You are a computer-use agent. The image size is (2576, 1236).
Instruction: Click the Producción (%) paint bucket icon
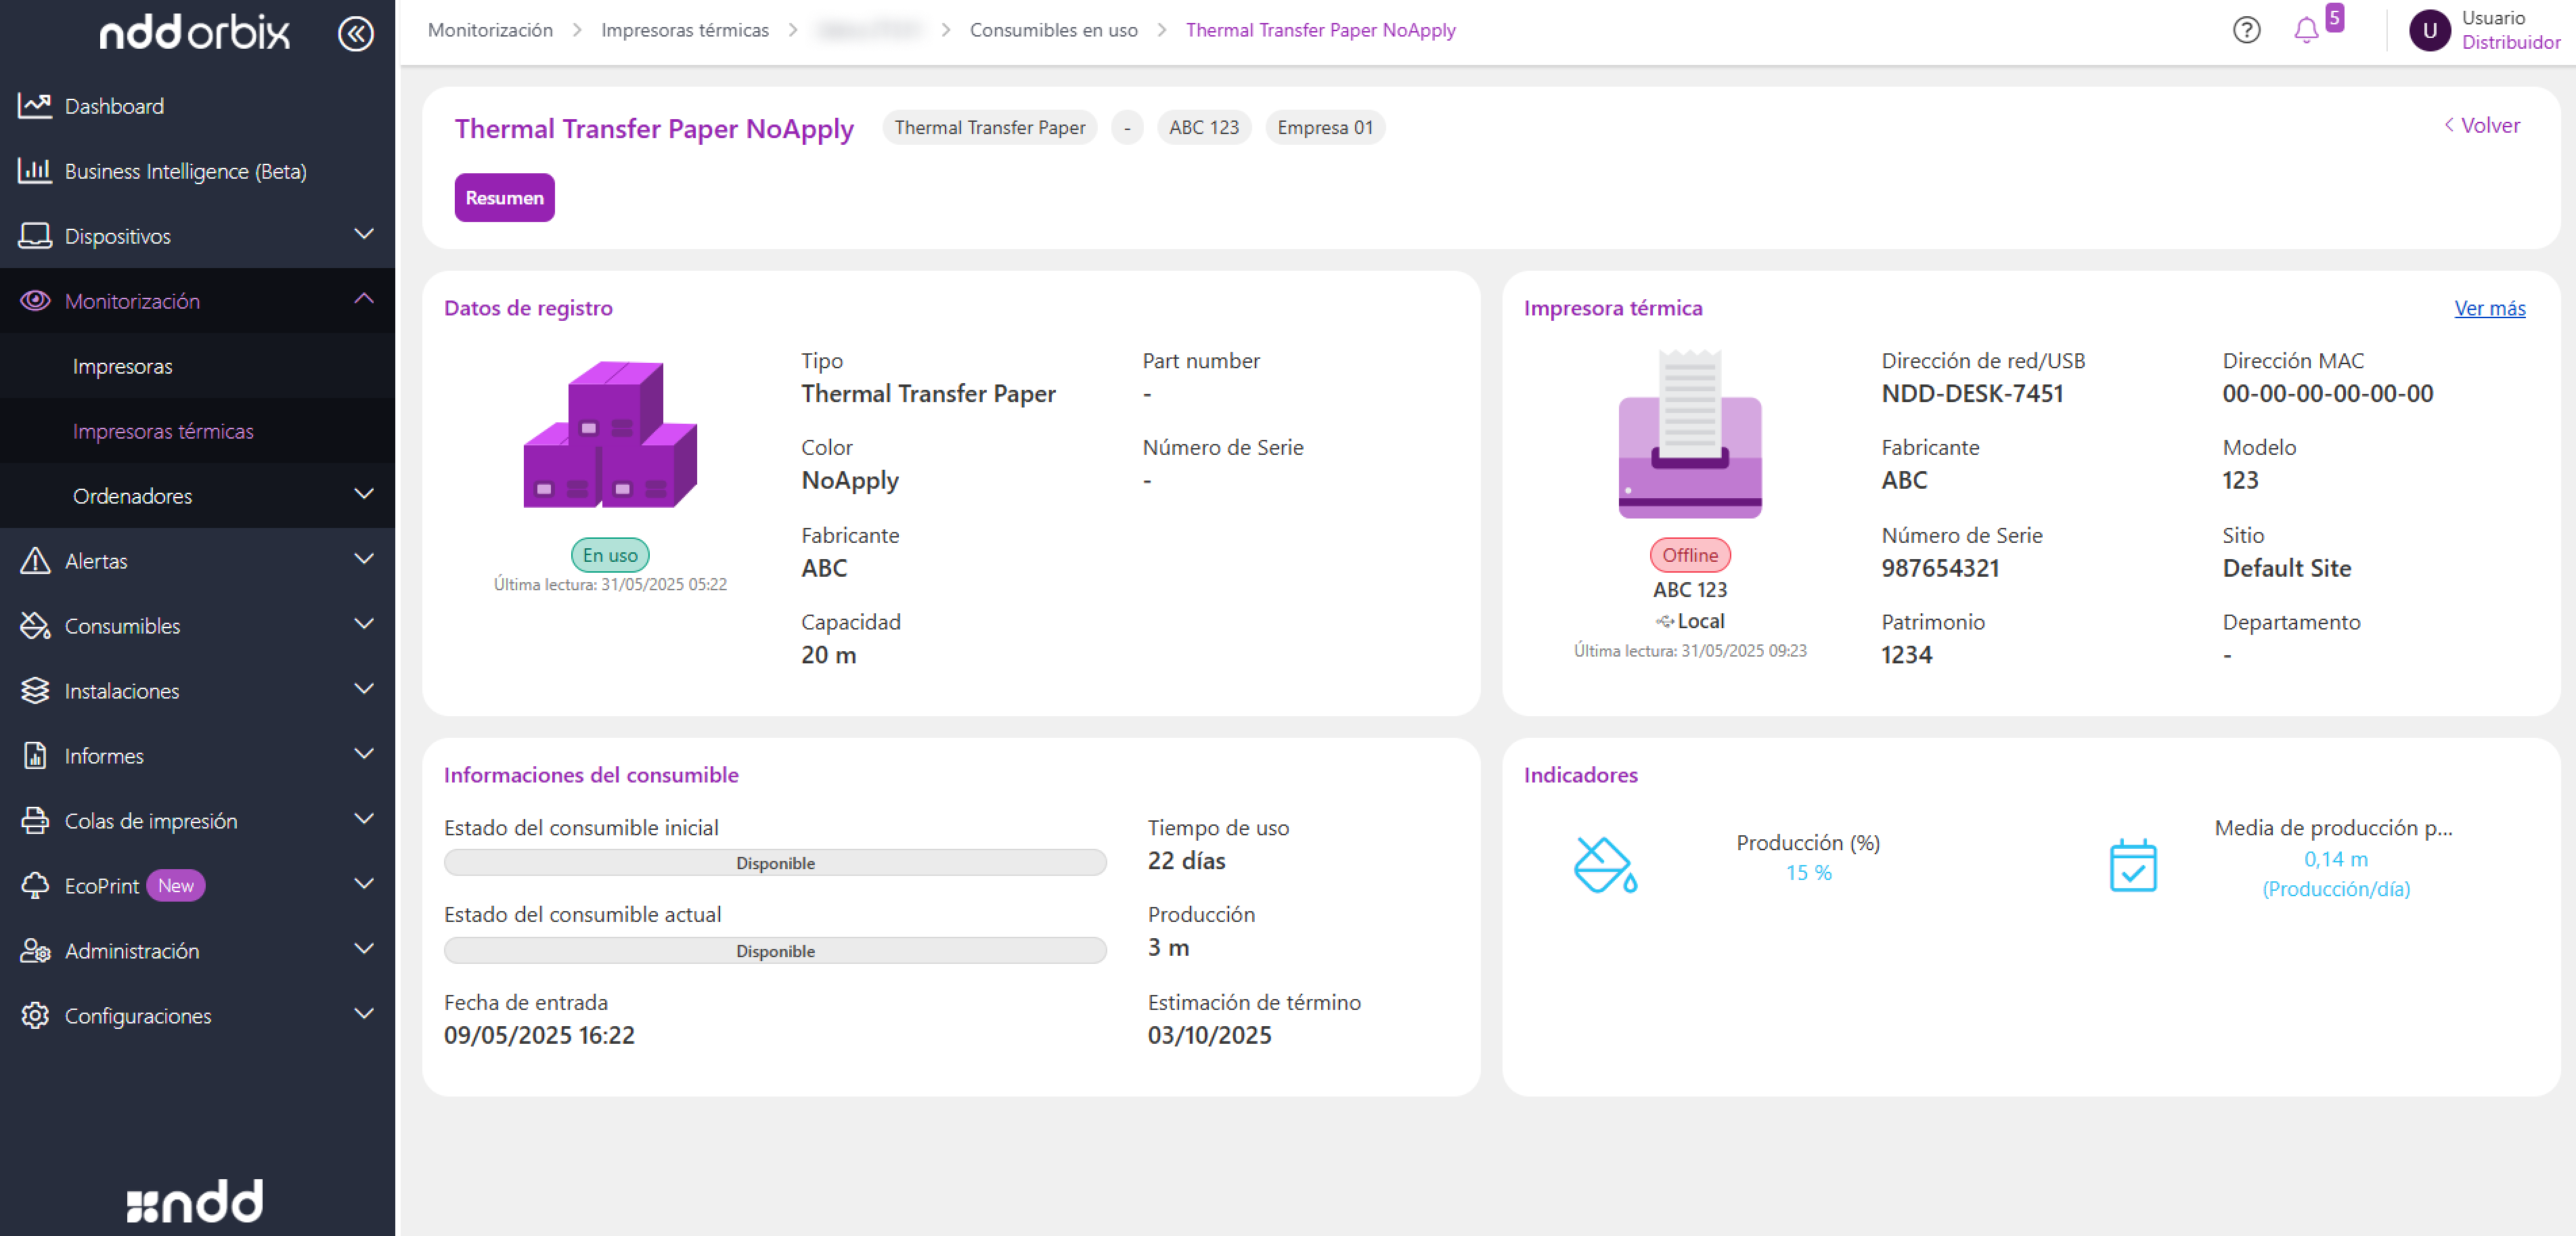pos(1604,865)
